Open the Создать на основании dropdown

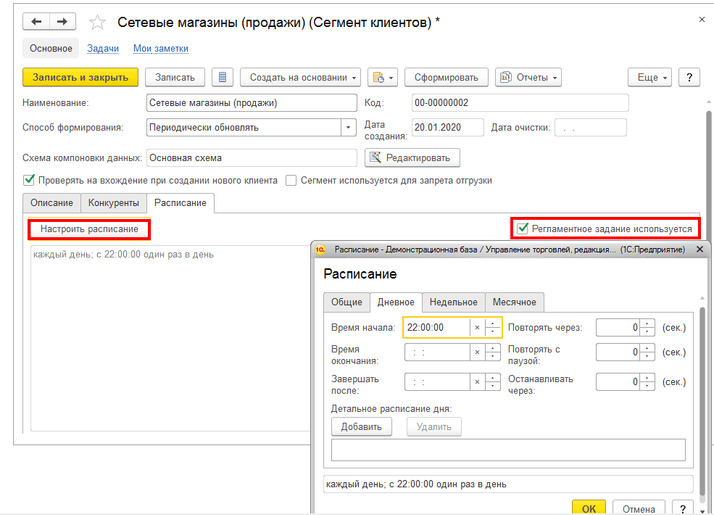coord(301,77)
